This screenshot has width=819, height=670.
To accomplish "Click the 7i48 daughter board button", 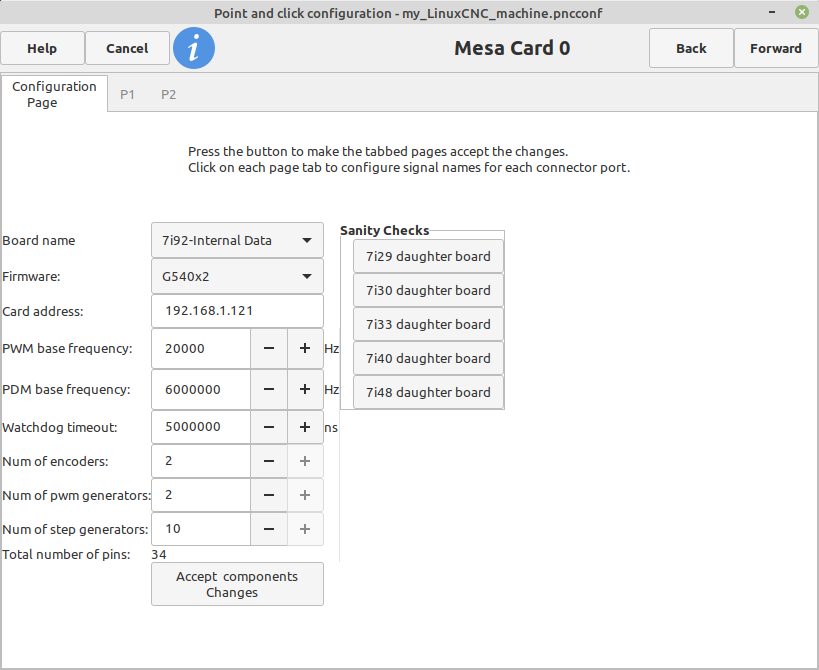I will click(x=428, y=392).
